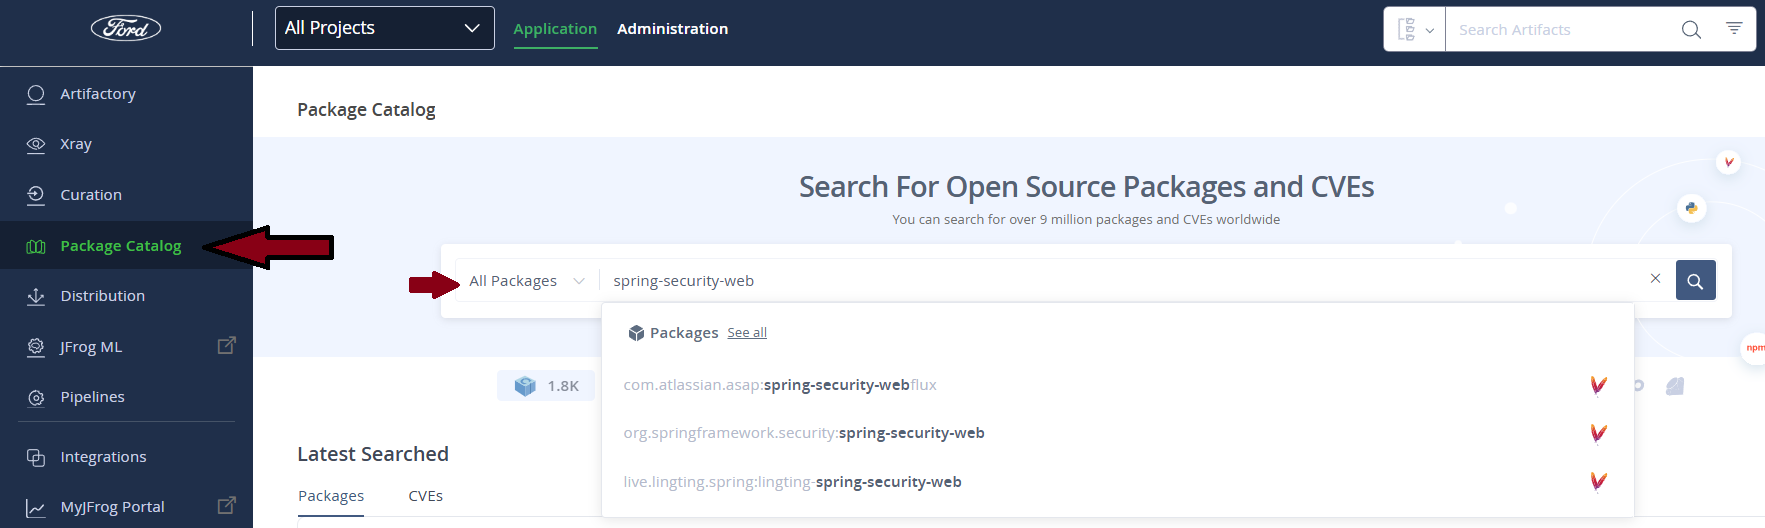
Task: Click the Packages cube icon in suggestions
Action: (636, 333)
